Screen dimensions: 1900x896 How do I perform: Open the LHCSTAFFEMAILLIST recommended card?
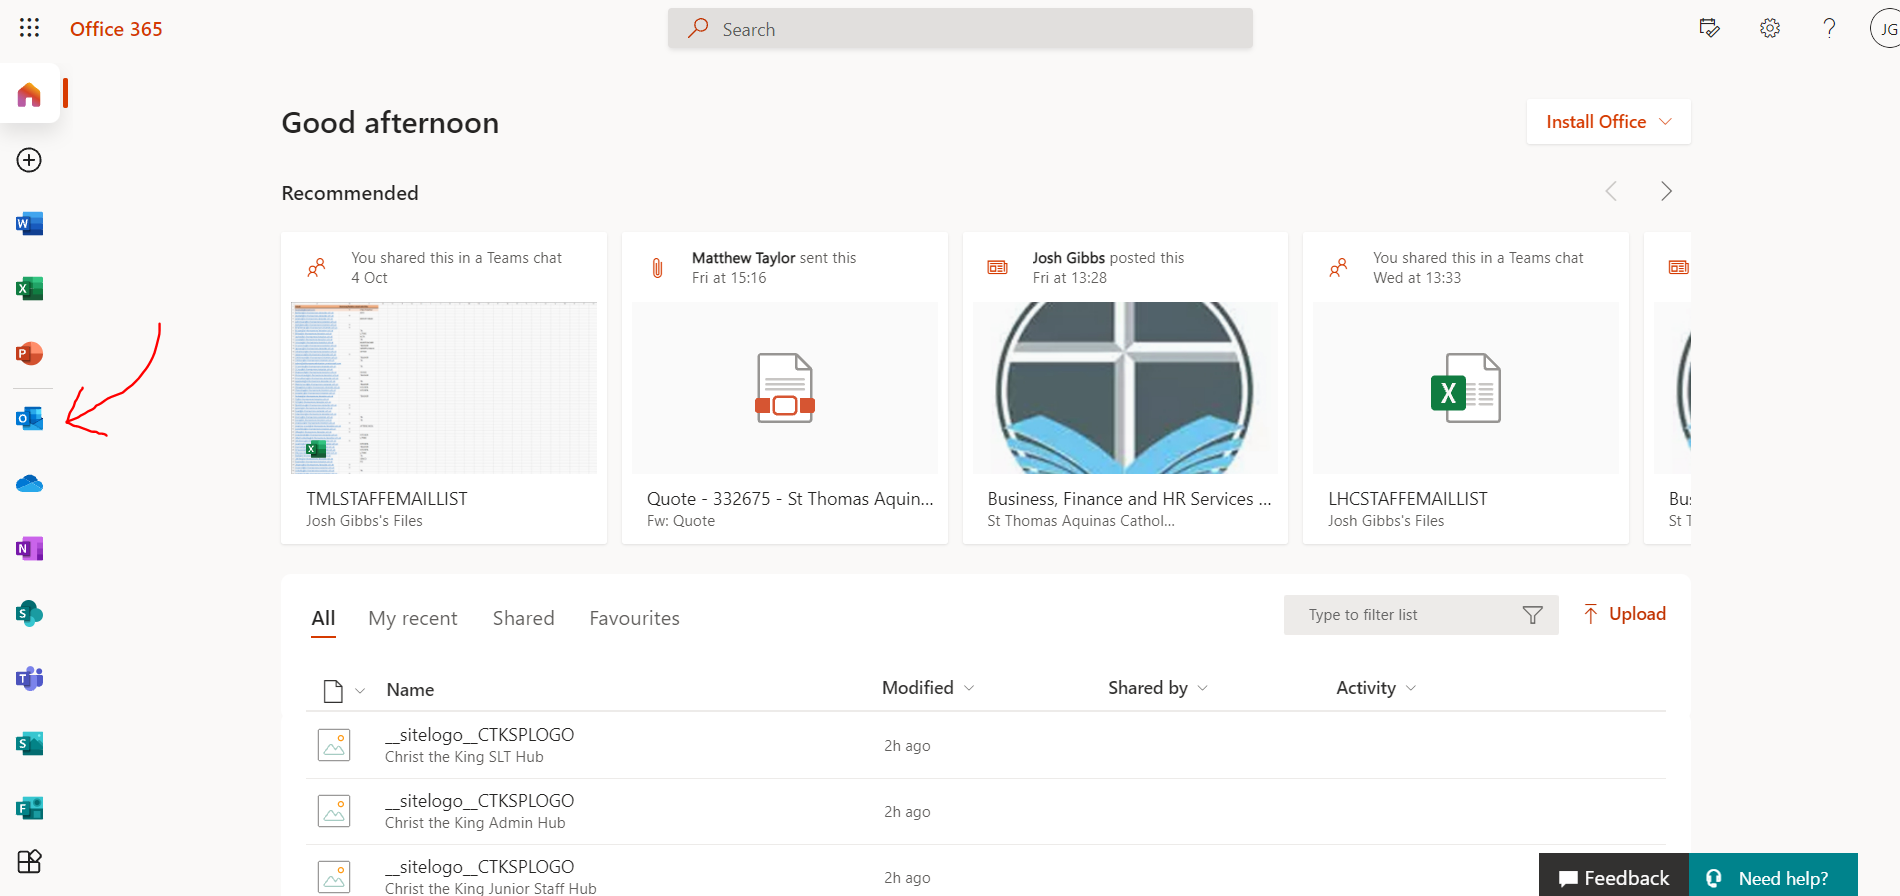click(1466, 388)
